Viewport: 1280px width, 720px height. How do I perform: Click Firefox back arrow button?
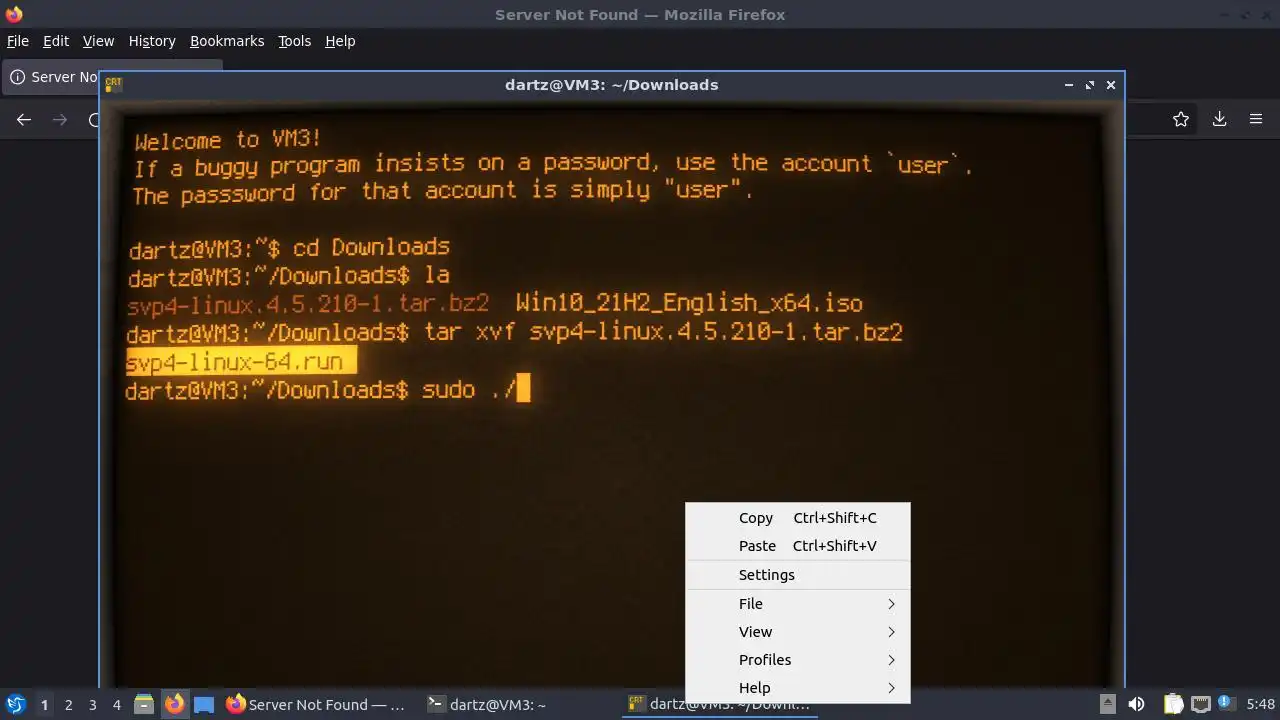click(x=24, y=119)
